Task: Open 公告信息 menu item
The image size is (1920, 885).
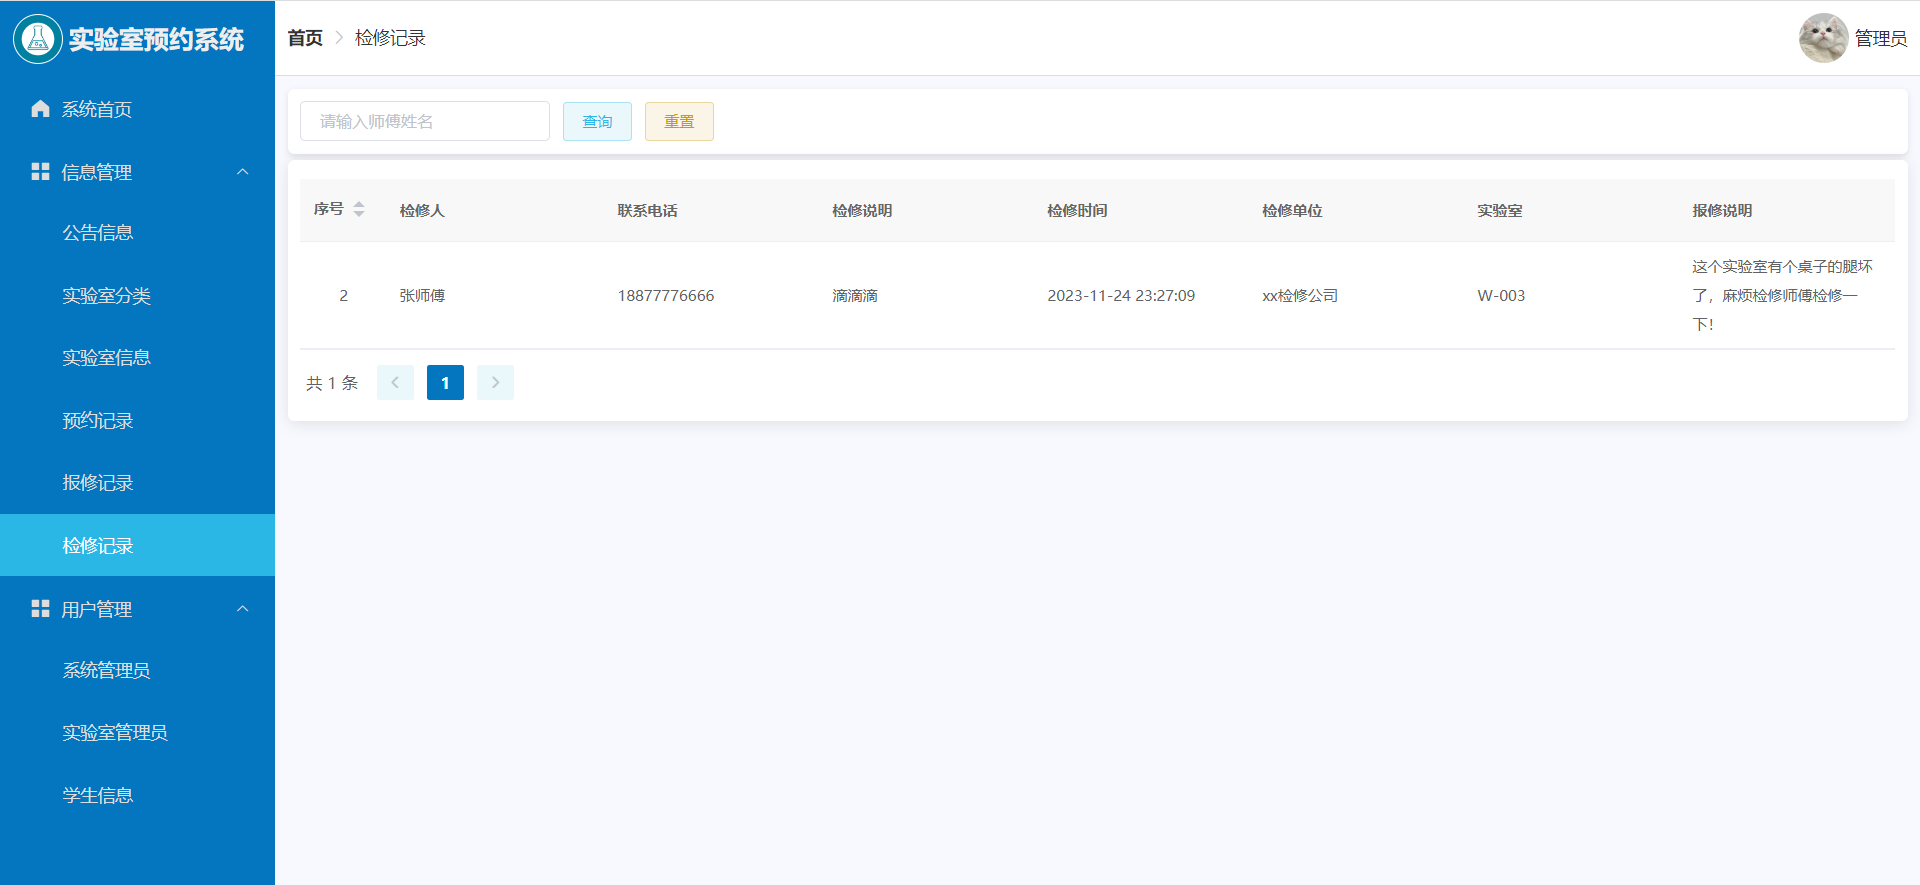Action: tap(137, 233)
